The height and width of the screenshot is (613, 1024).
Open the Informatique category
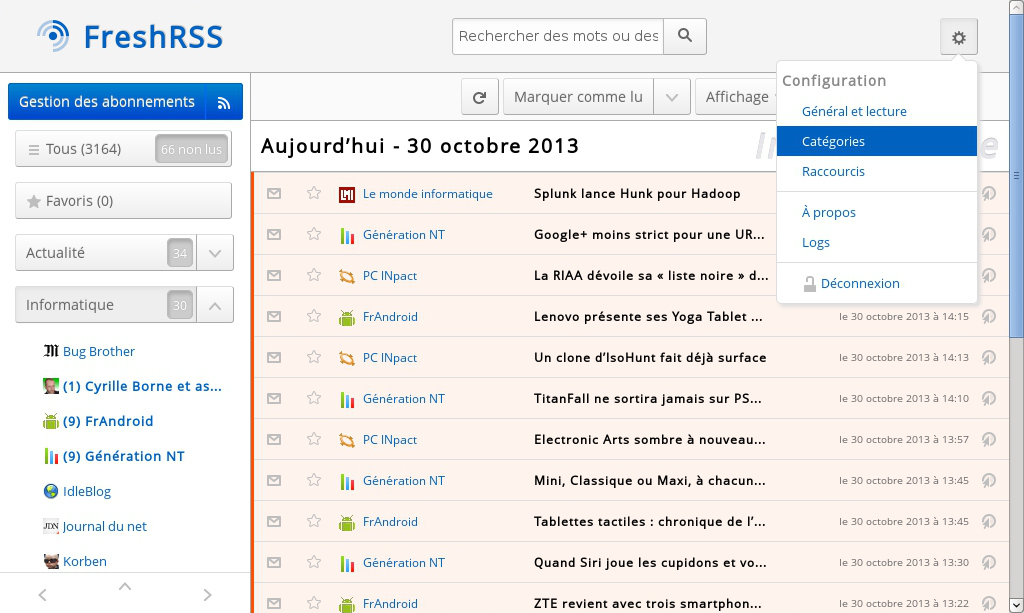(x=106, y=305)
